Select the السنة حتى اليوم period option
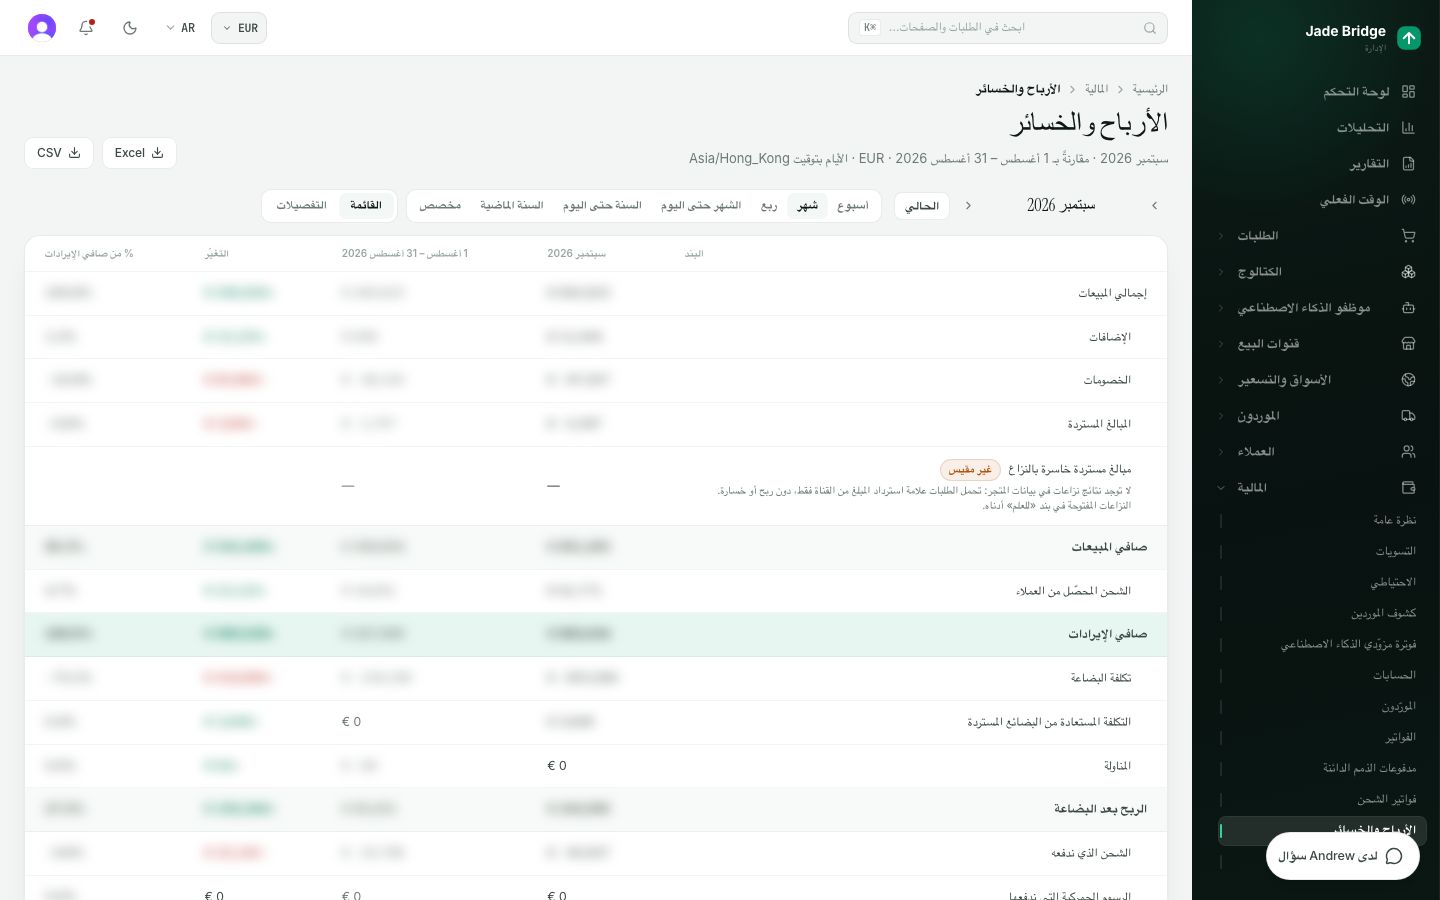1440x900 pixels. [602, 206]
